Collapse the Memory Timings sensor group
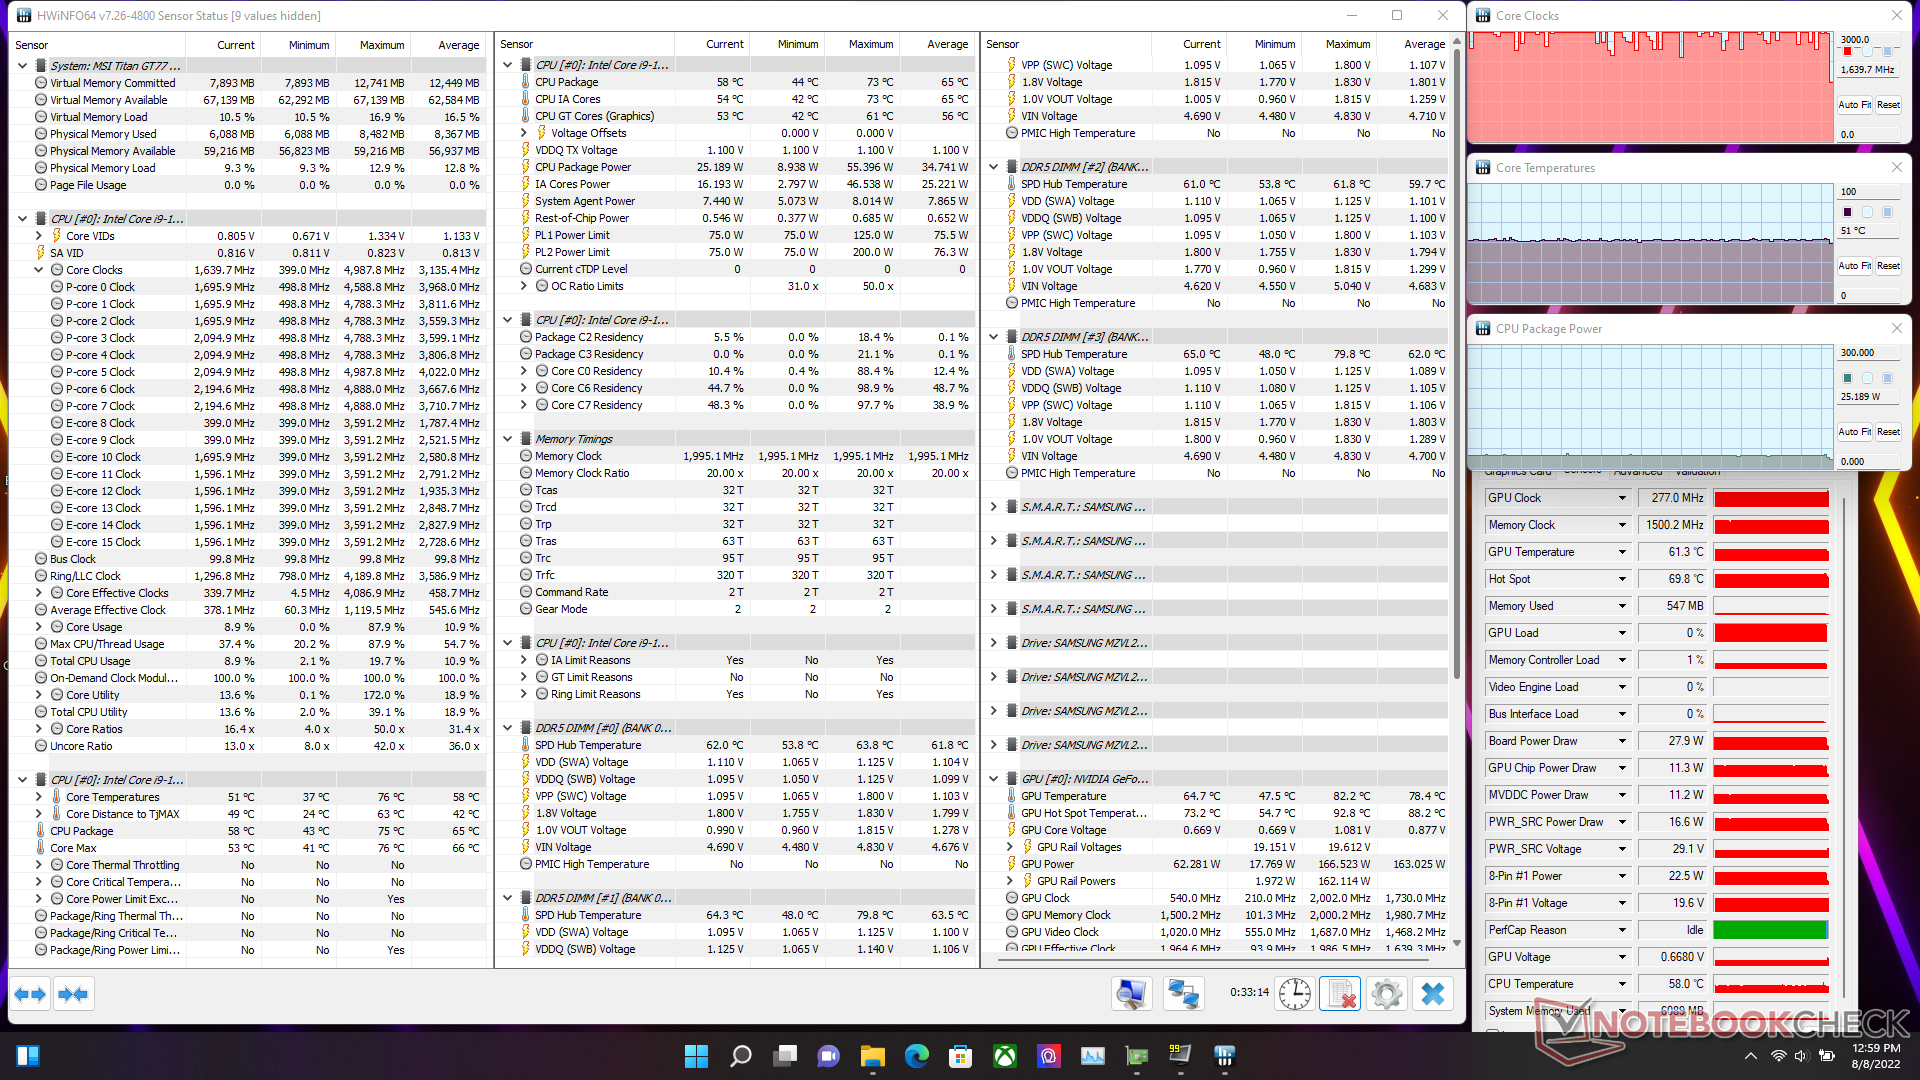Image resolution: width=1920 pixels, height=1080 pixels. pos(508,439)
